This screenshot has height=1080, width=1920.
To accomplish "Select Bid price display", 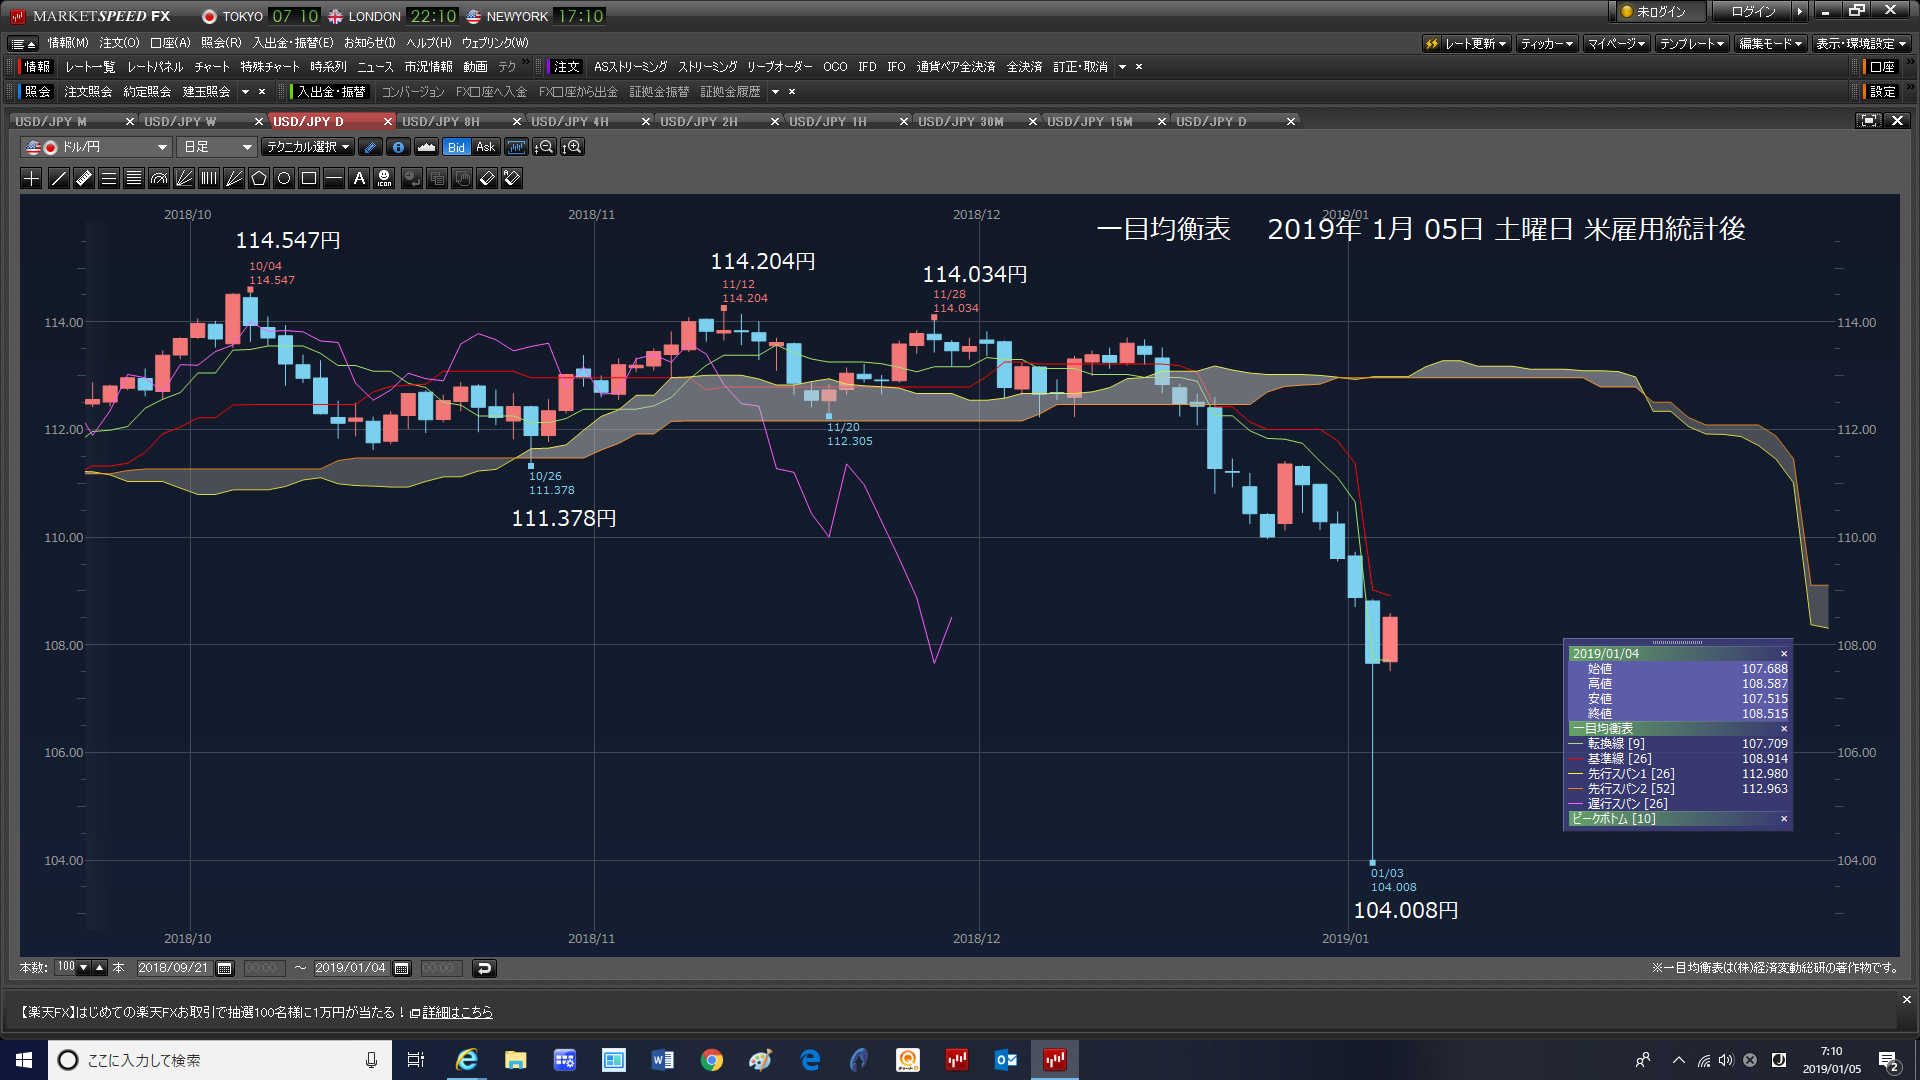I will tap(456, 147).
